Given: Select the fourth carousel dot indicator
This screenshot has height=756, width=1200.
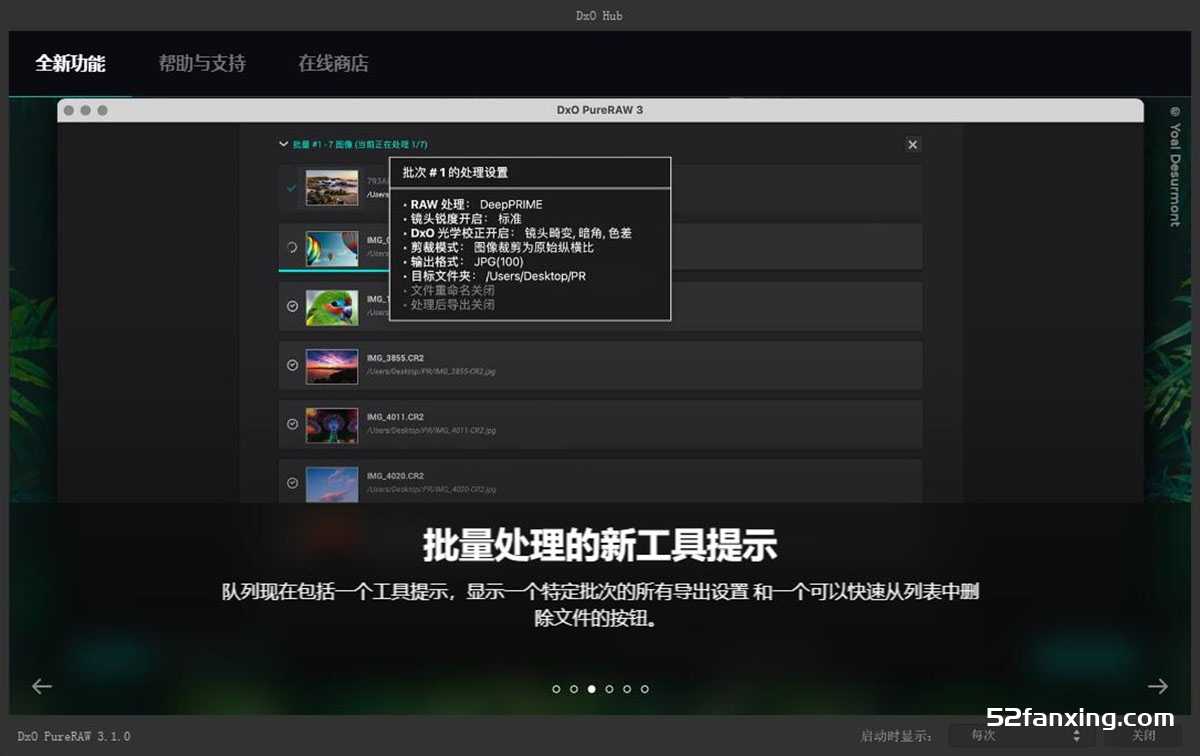Looking at the screenshot, I should (609, 689).
